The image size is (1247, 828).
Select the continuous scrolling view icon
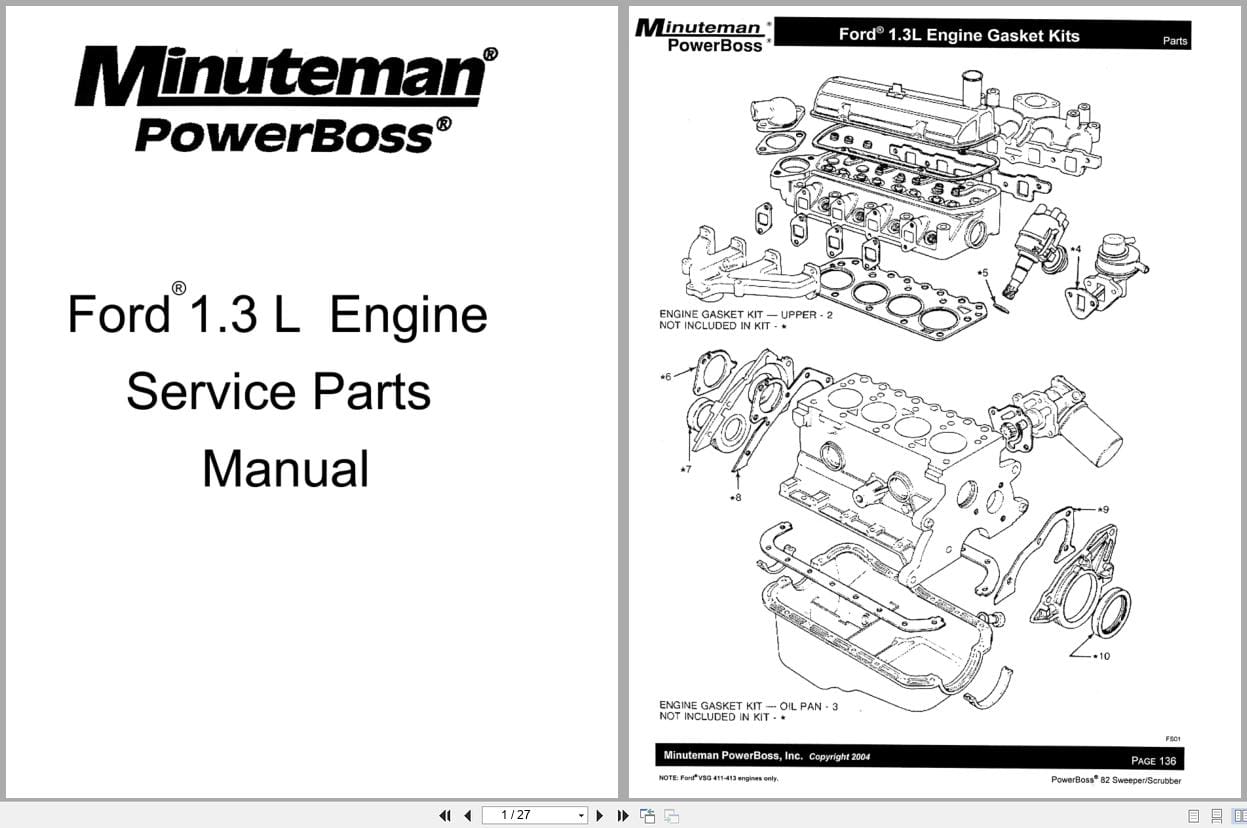pos(1217,815)
